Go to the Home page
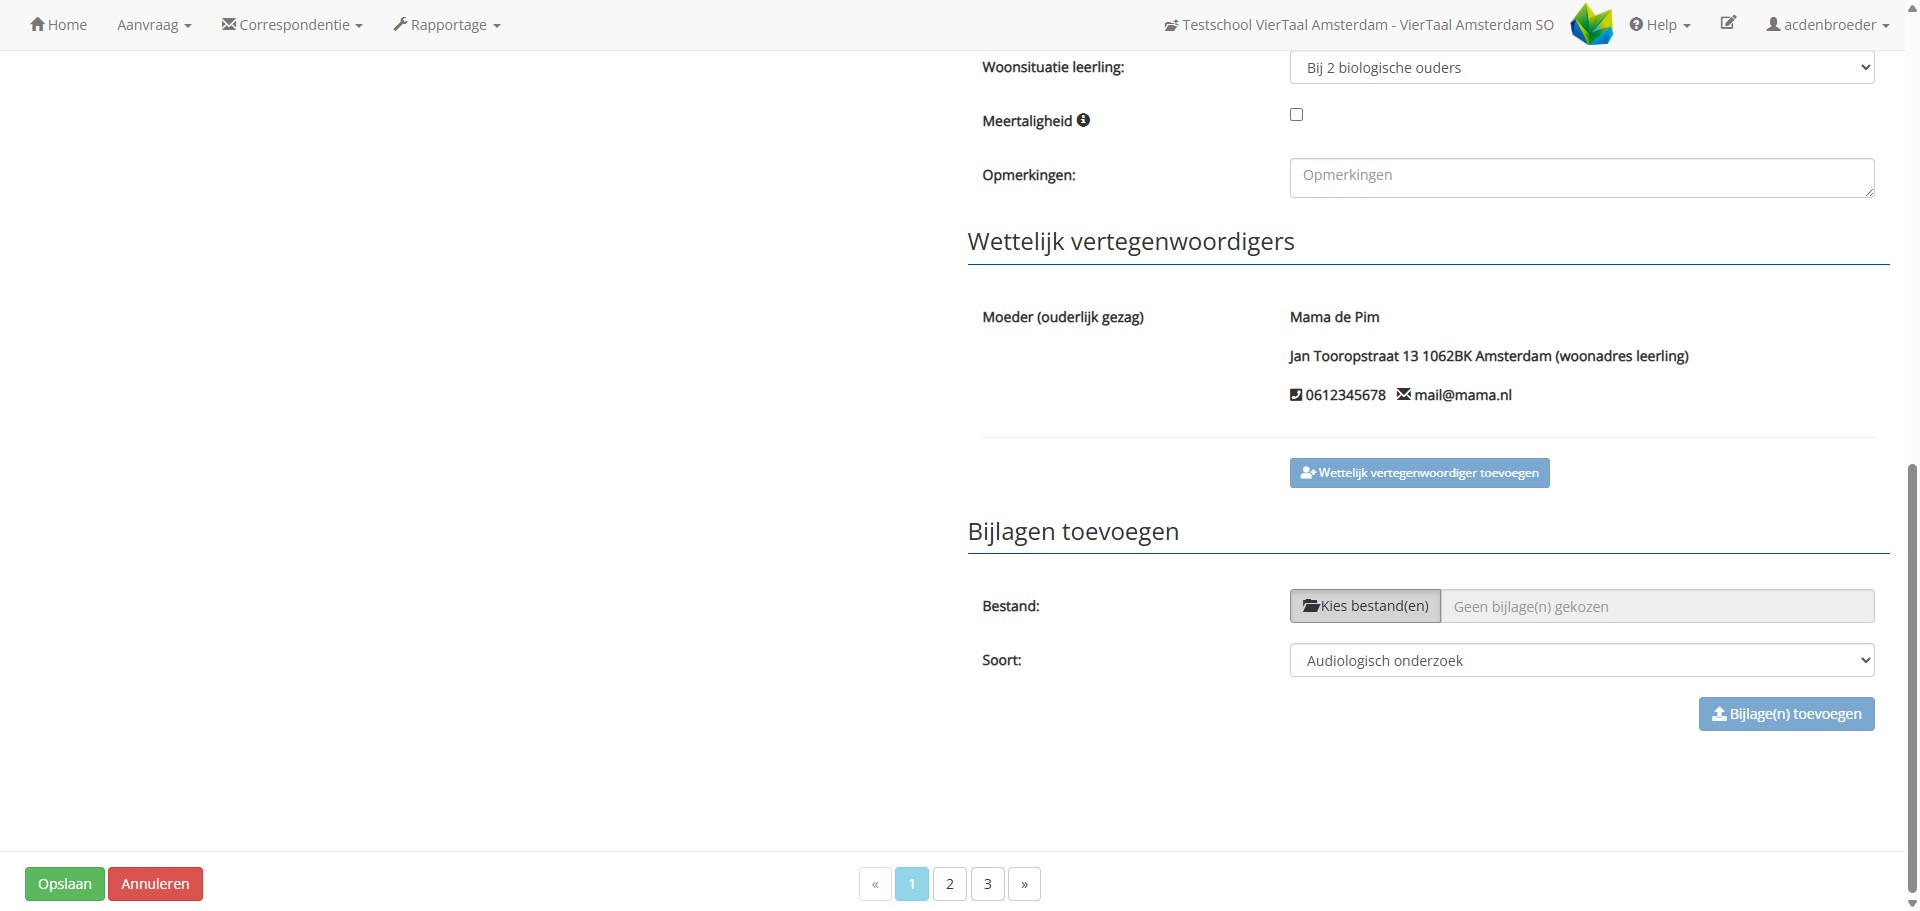This screenshot has height=911, width=1920. pos(58,25)
